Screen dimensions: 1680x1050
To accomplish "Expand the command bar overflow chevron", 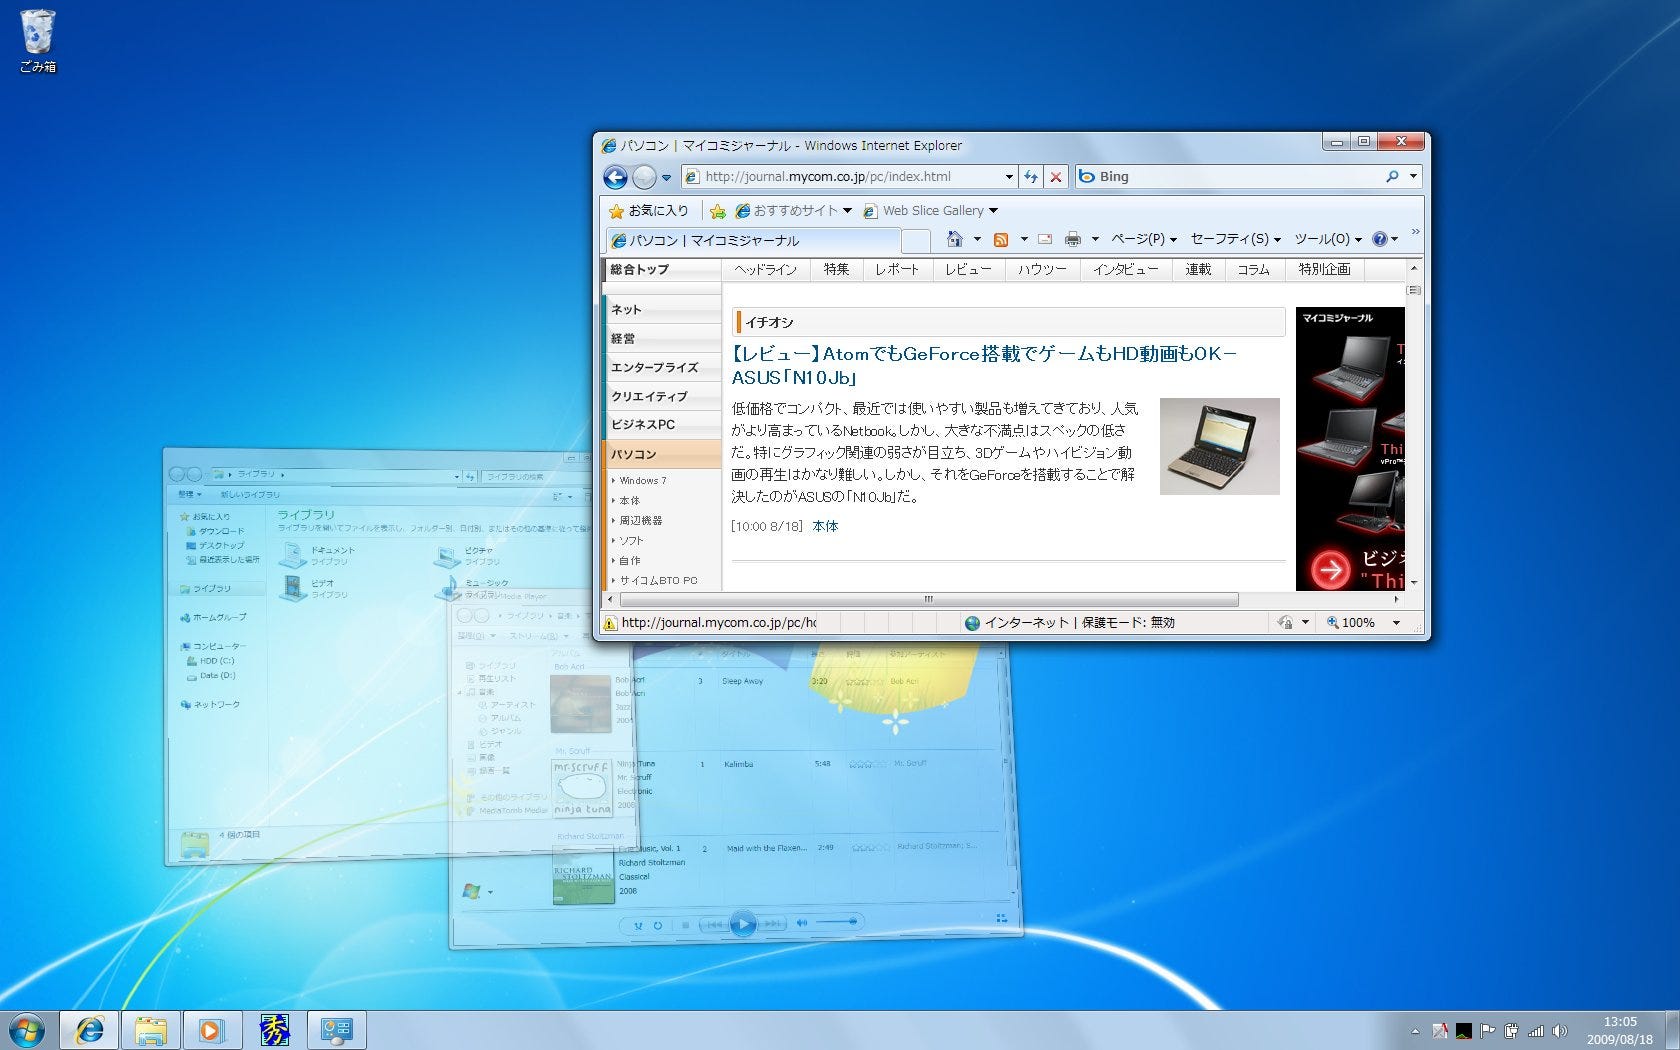I will point(1415,232).
